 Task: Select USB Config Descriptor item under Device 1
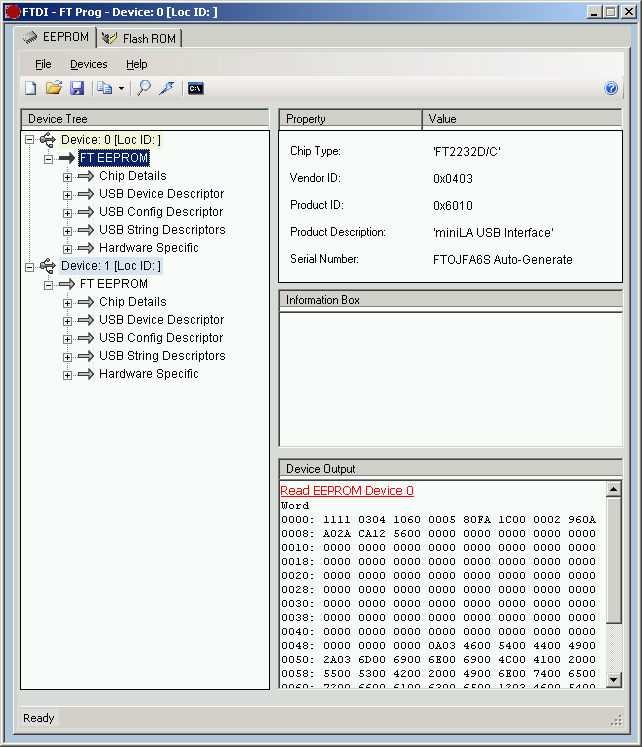161,338
